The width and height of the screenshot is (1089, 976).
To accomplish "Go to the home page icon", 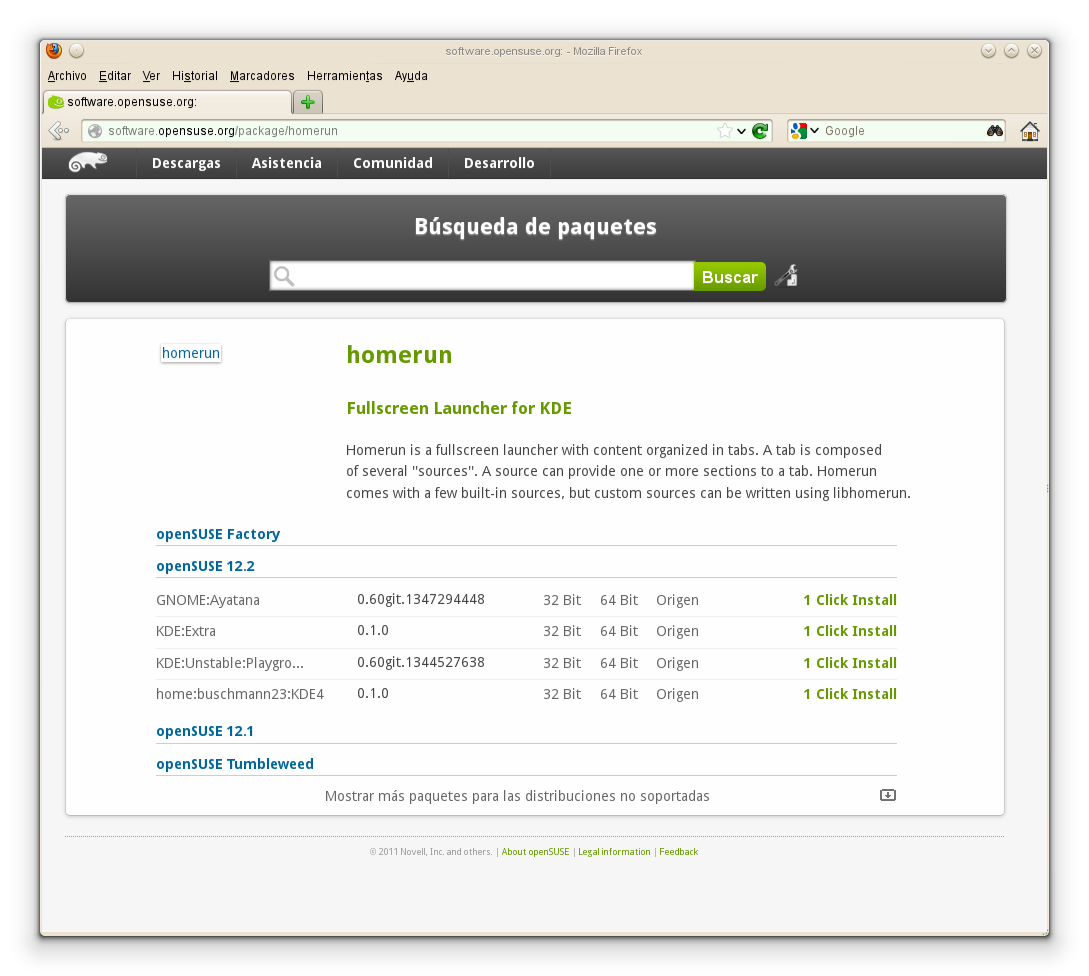I will pos(1029,131).
